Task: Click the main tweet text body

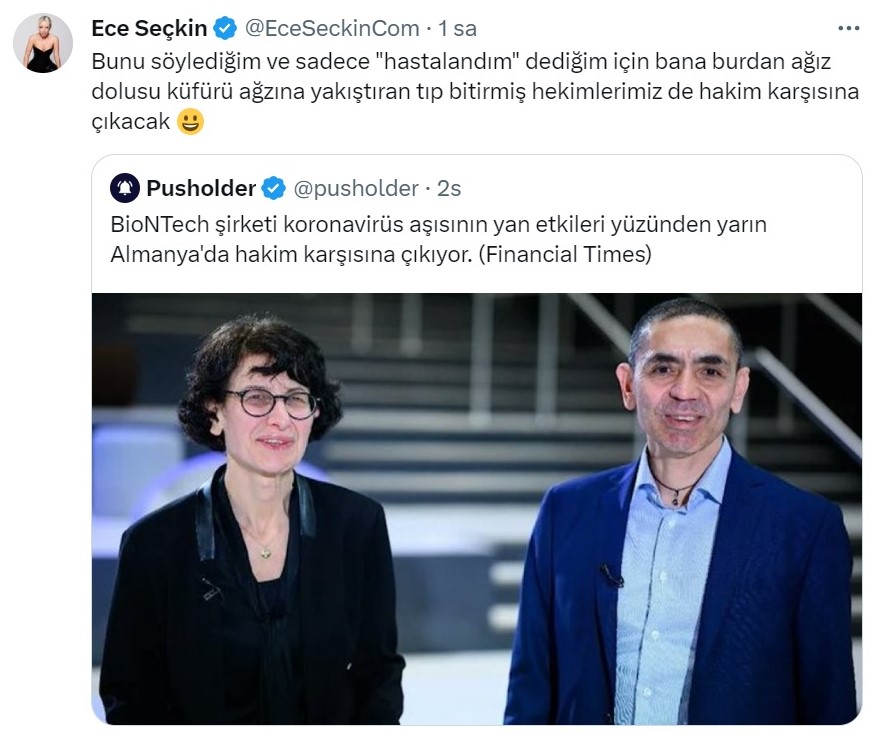Action: coord(475,91)
